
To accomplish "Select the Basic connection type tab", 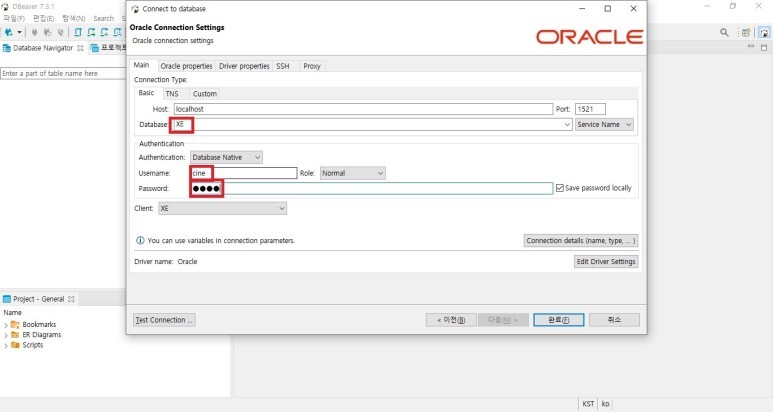I will [x=146, y=93].
